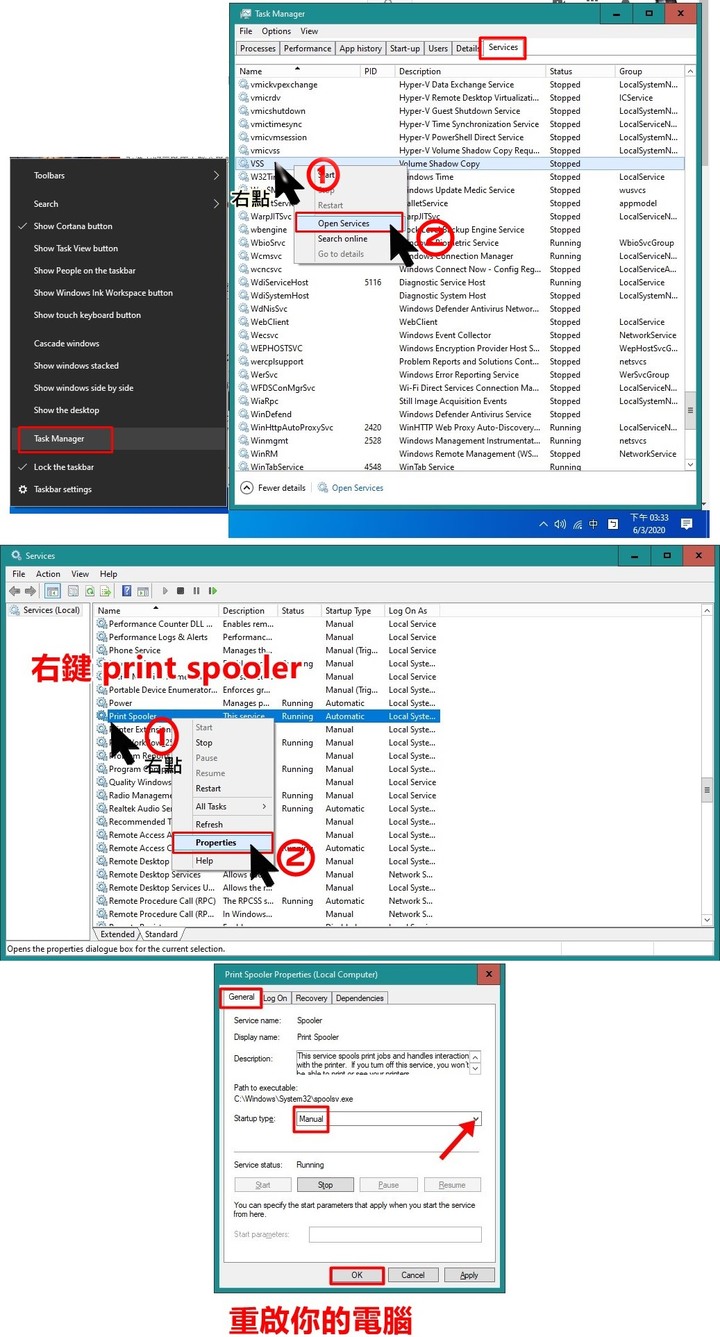
Task: Click the forward arrow in Services toolbar
Action: pos(32,591)
